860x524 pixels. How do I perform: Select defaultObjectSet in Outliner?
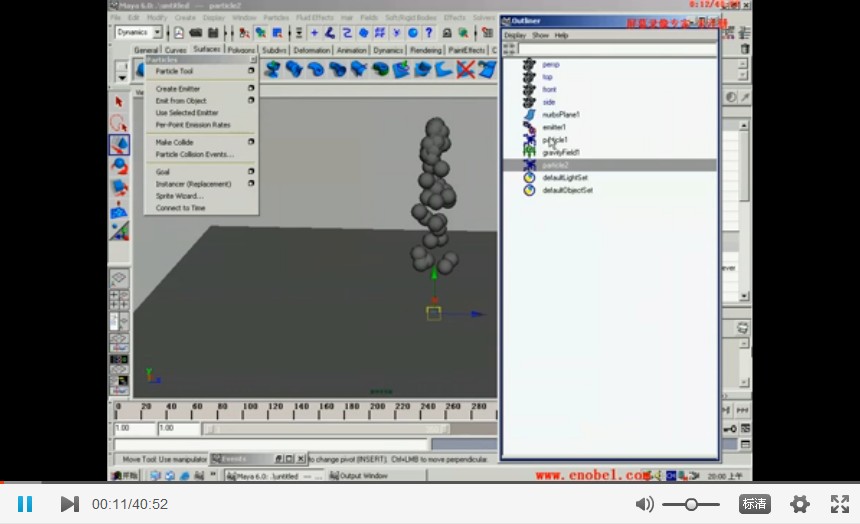tap(567, 190)
